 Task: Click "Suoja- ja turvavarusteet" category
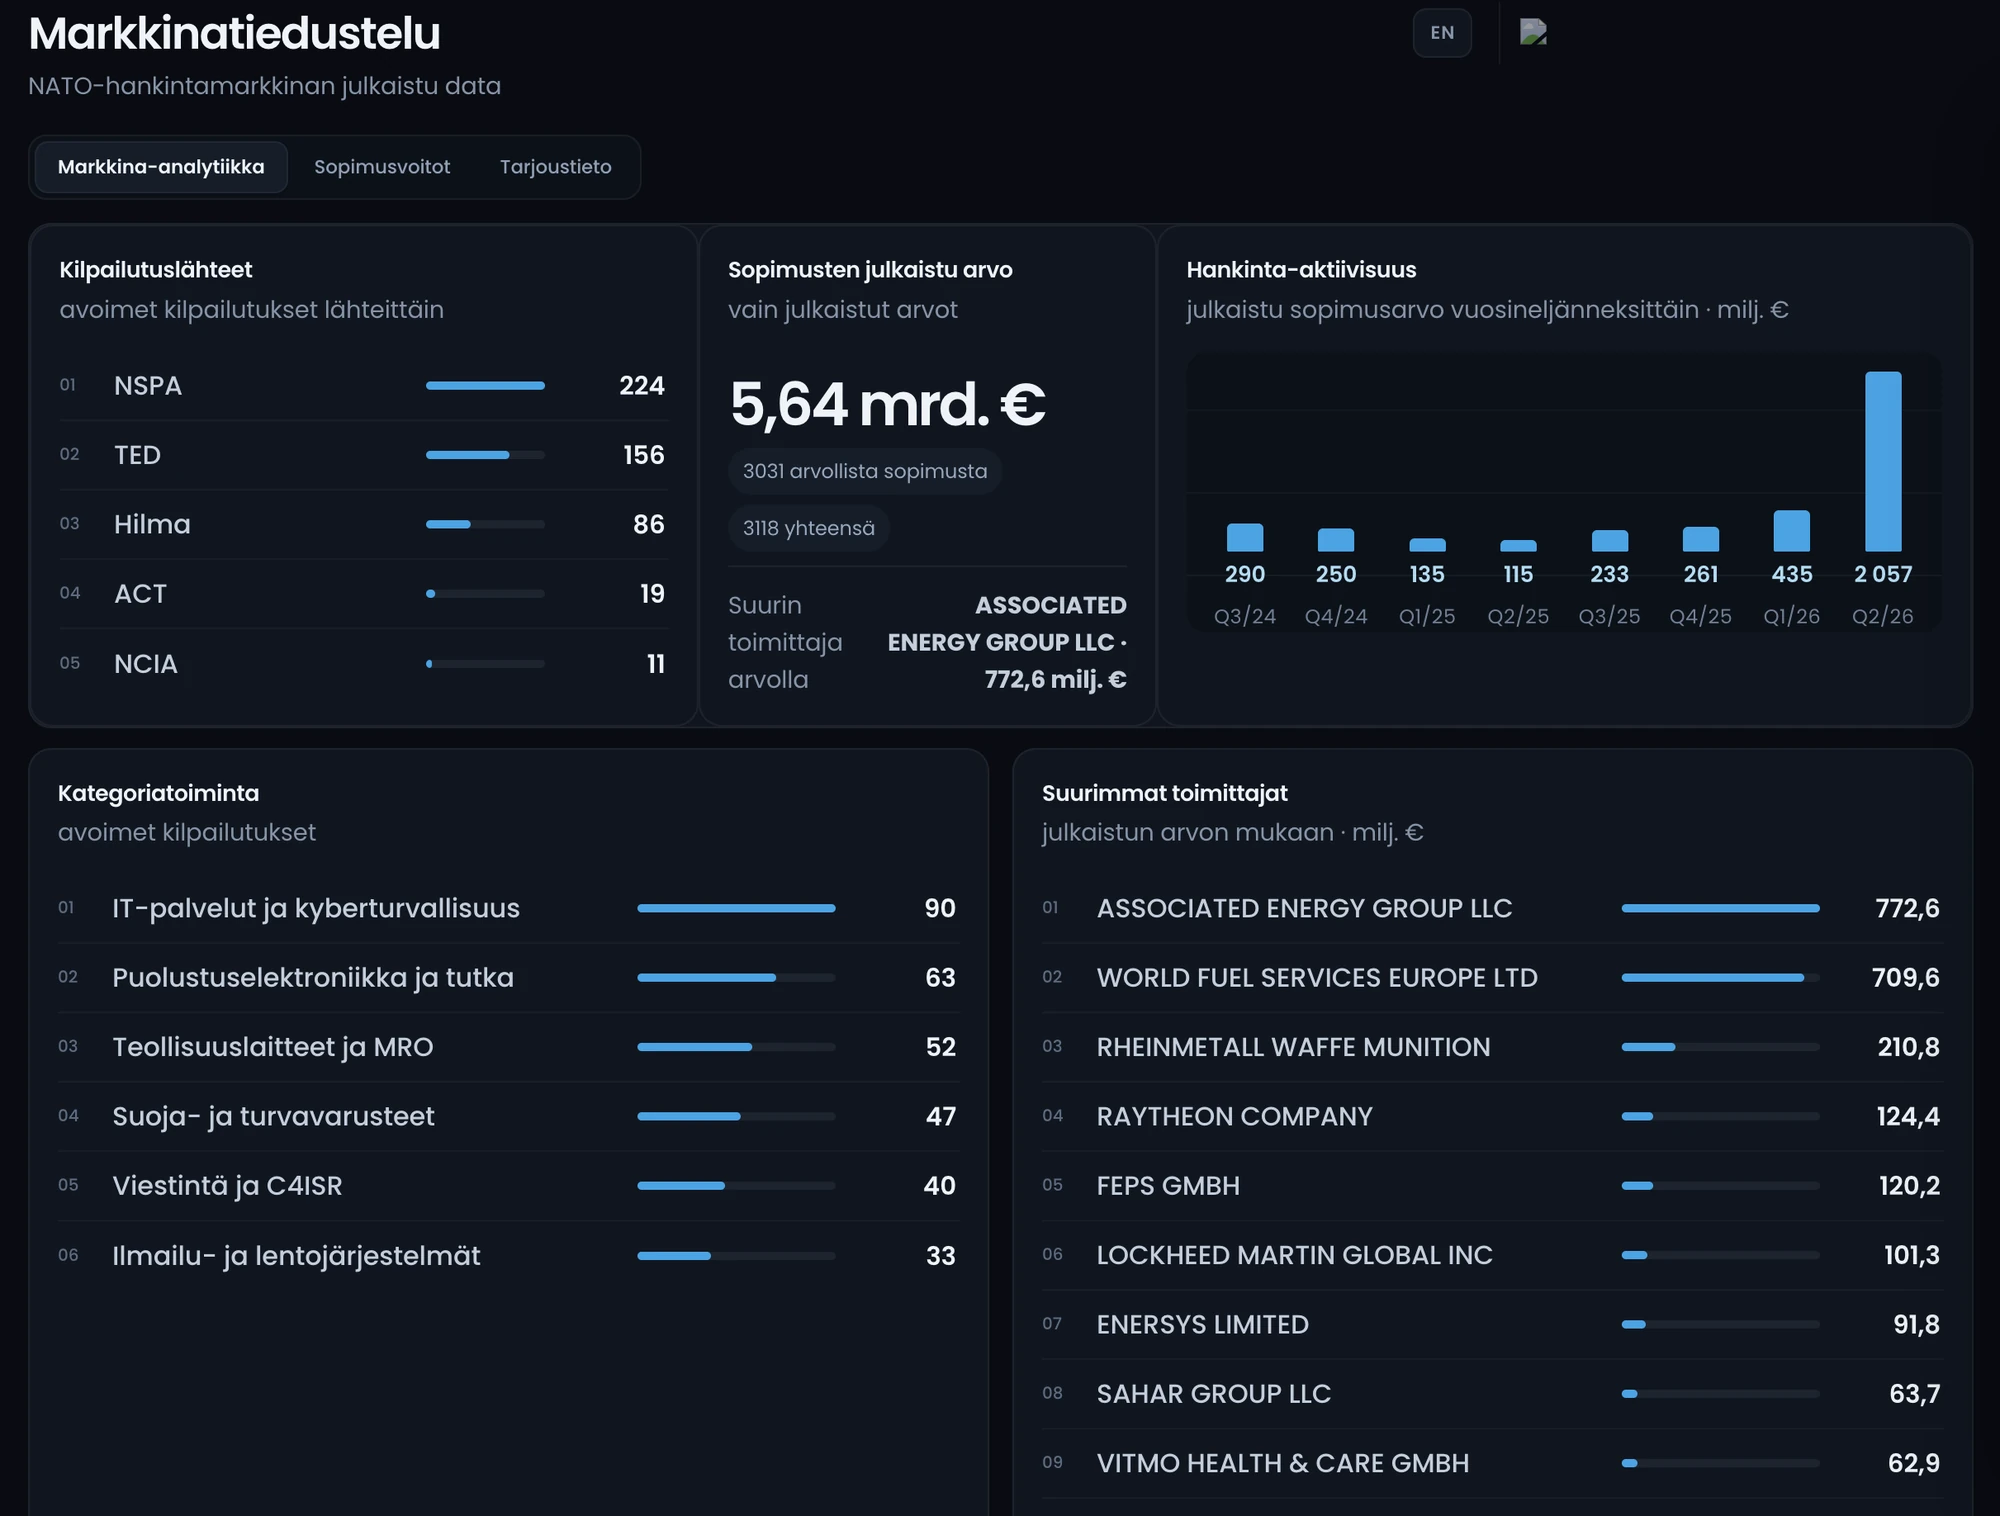point(274,1116)
